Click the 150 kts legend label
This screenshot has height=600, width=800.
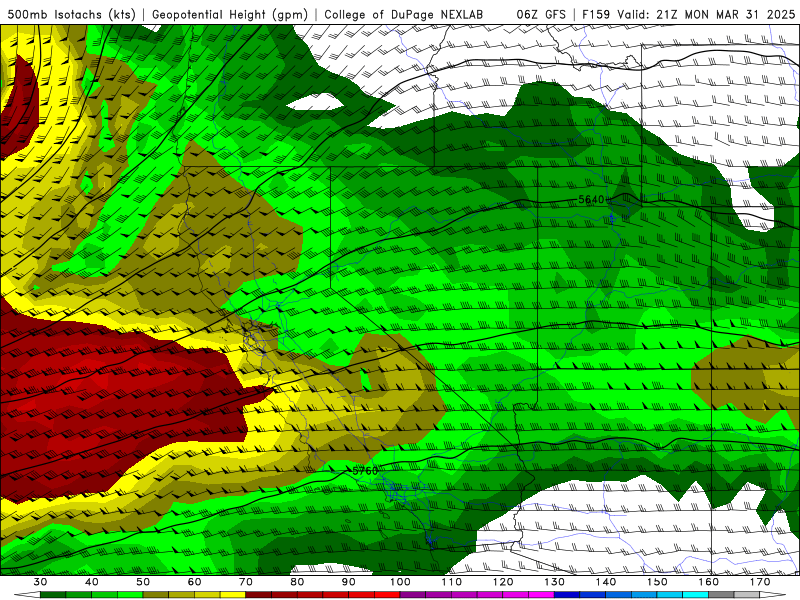[x=657, y=582]
